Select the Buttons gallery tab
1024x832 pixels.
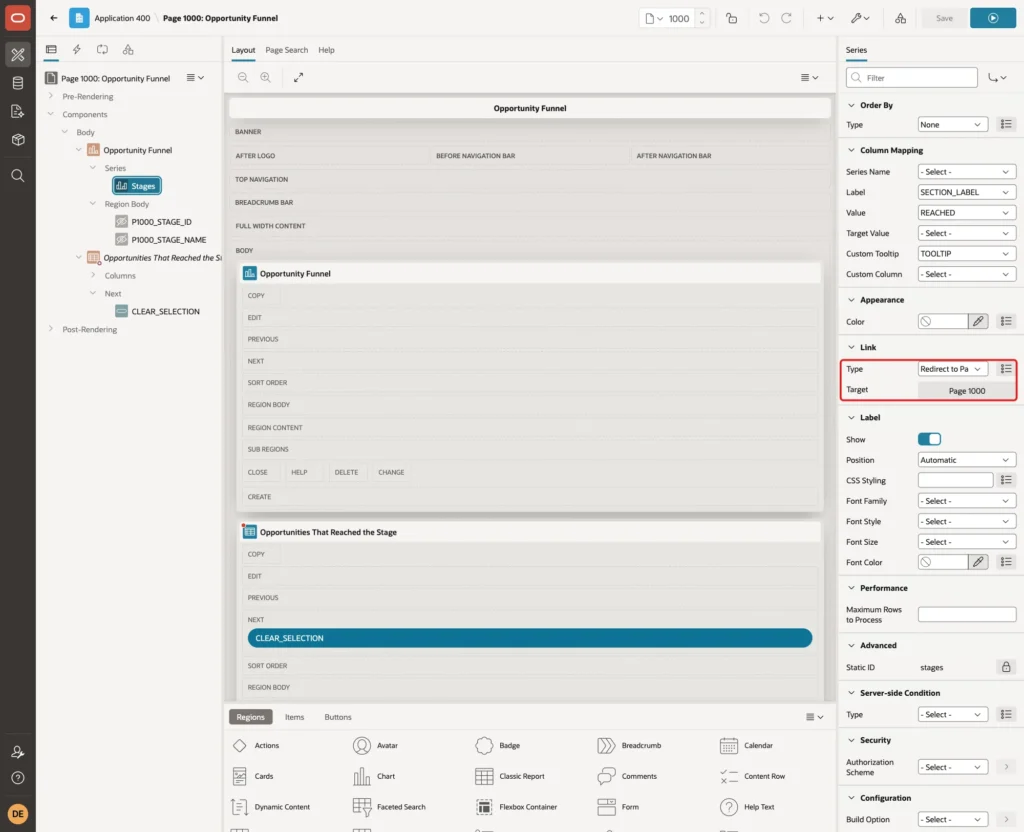338,717
